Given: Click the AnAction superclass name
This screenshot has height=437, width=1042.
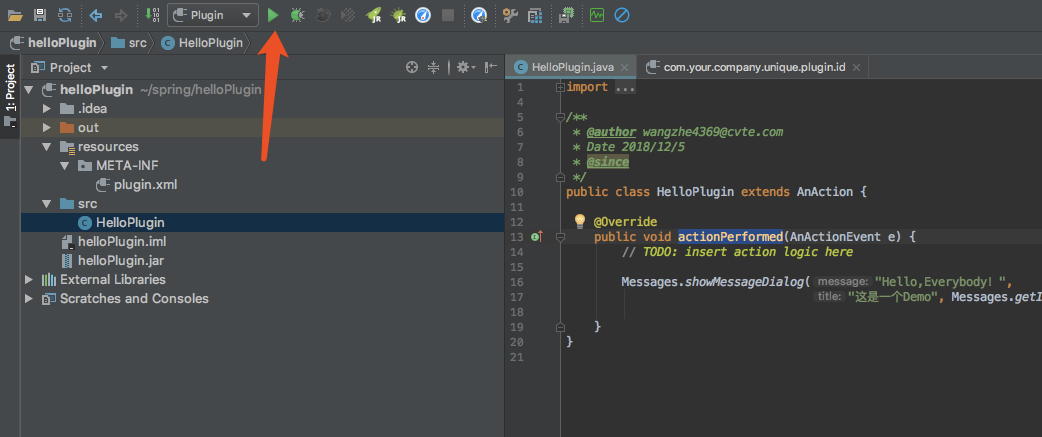Looking at the screenshot, I should 825,192.
